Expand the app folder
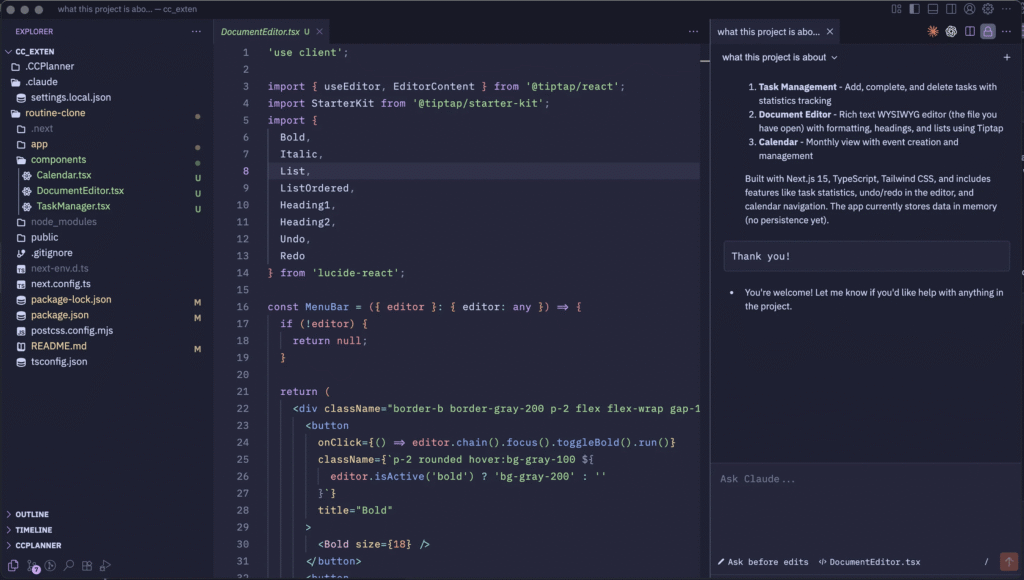 (x=39, y=144)
